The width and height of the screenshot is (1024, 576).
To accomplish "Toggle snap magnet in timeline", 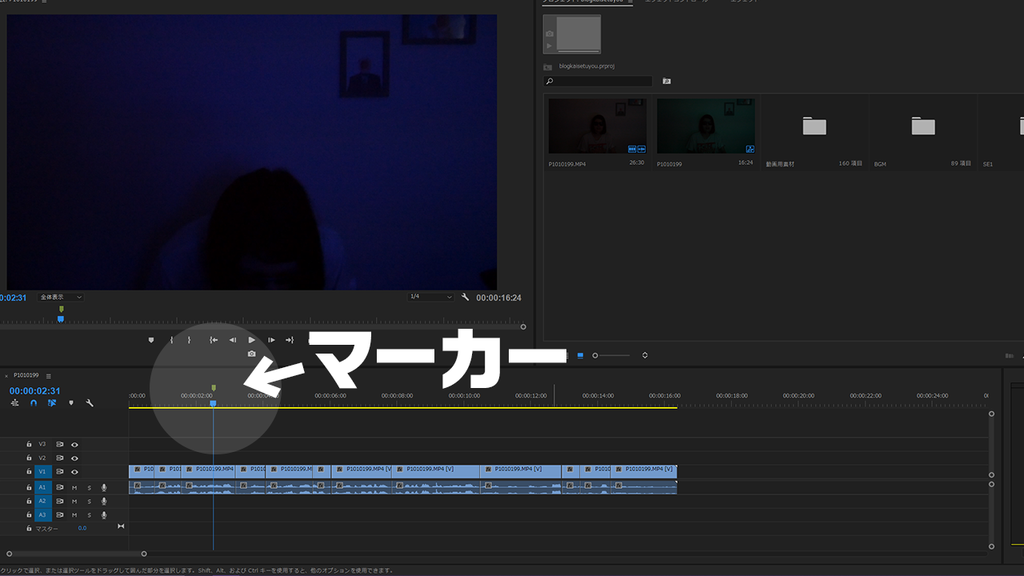I will pyautogui.click(x=33, y=403).
